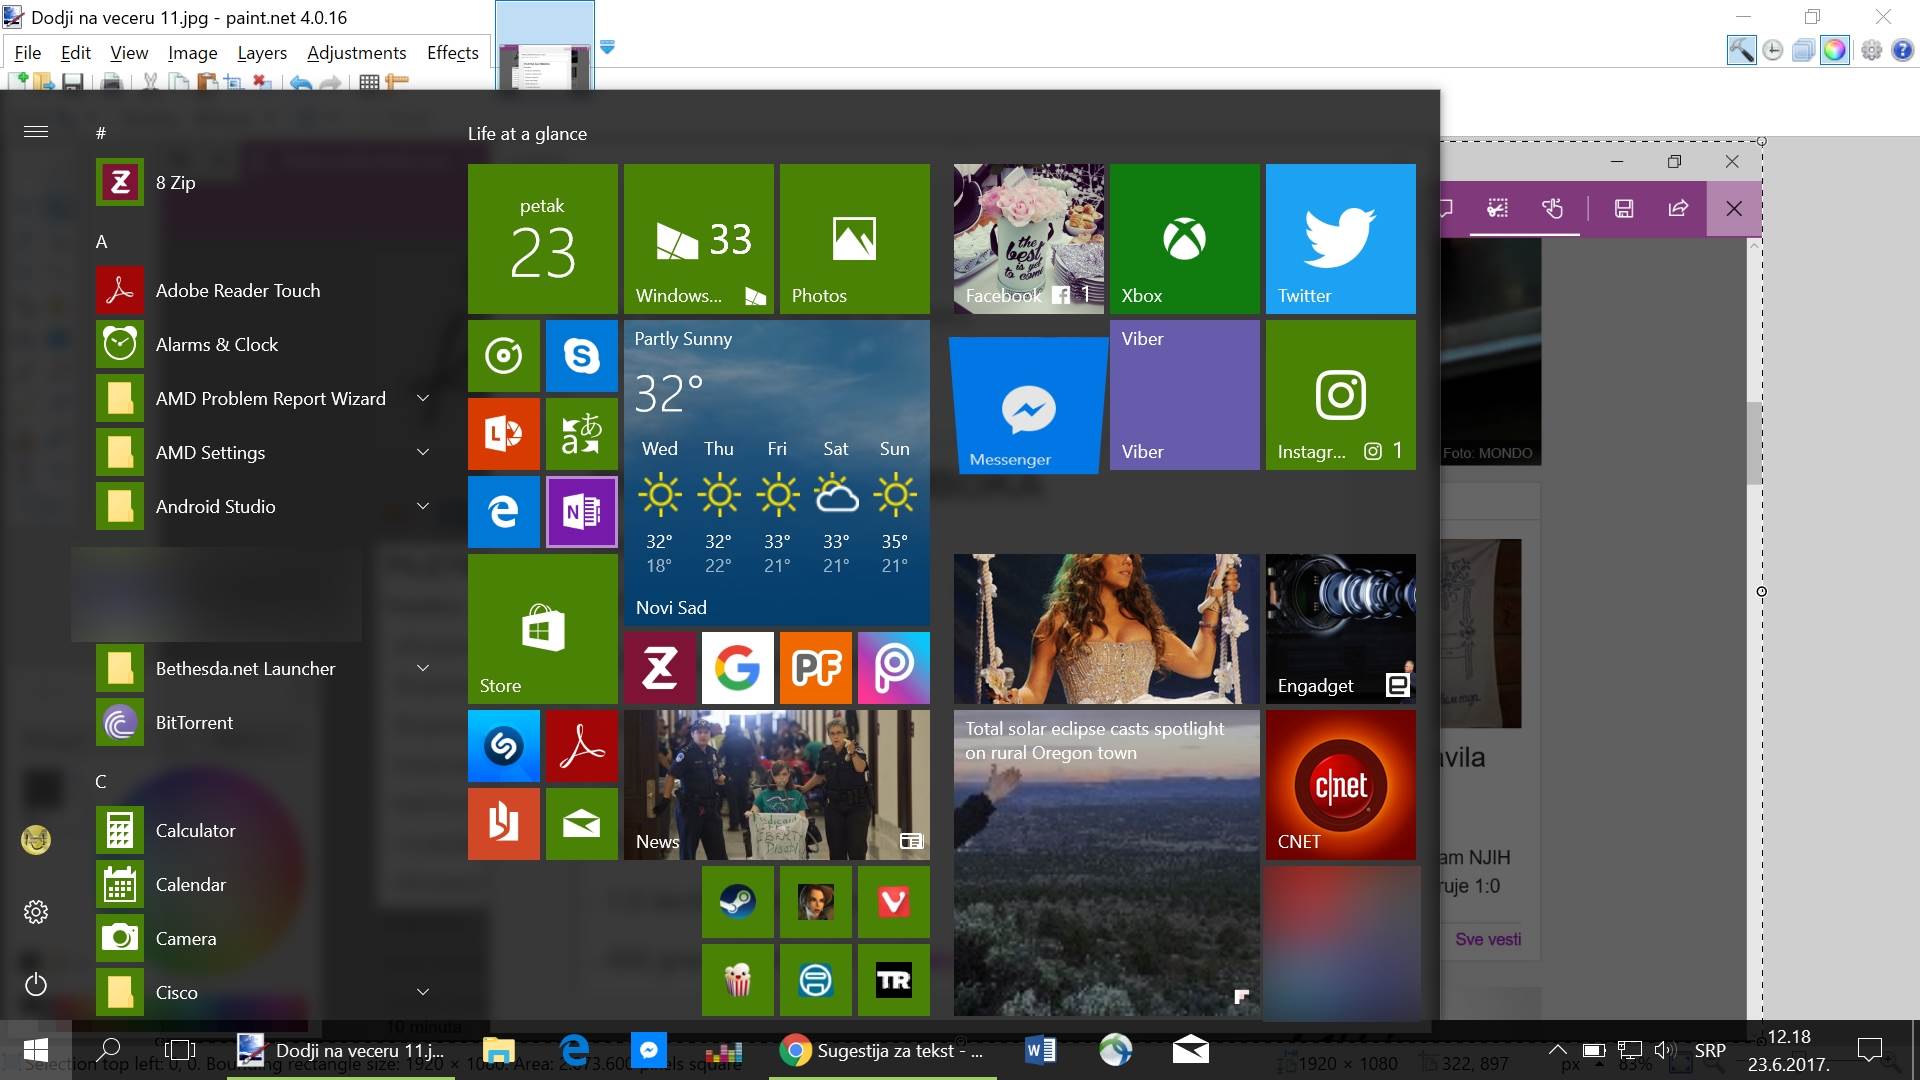Open the Novi Sad weather tile
The width and height of the screenshot is (1920, 1080).
[776, 470]
